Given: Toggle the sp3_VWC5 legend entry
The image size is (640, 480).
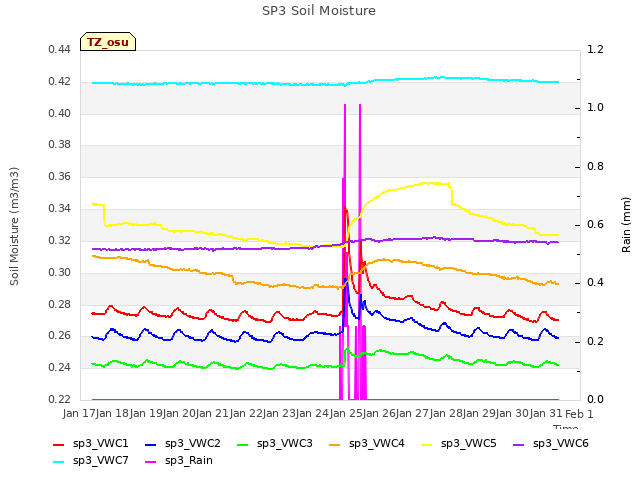Looking at the screenshot, I should pos(459,444).
